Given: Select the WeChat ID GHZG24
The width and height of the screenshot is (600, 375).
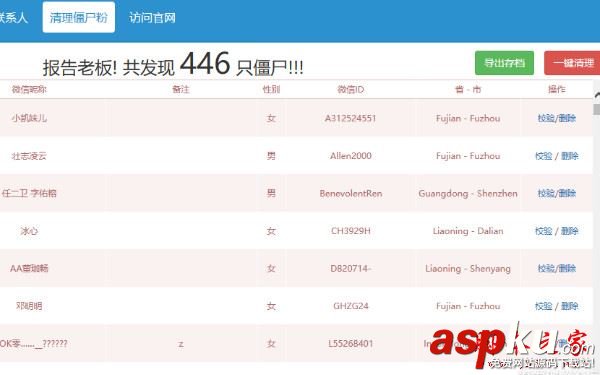Looking at the screenshot, I should pyautogui.click(x=351, y=306).
